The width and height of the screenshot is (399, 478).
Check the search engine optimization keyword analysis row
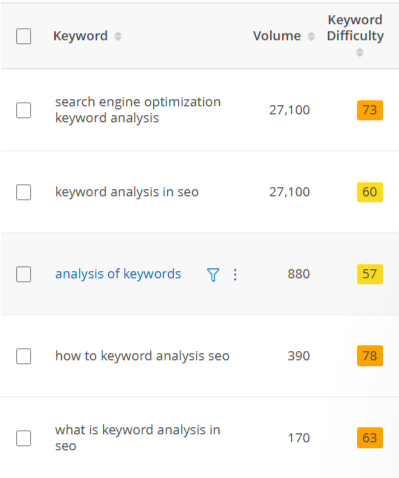[x=24, y=110]
